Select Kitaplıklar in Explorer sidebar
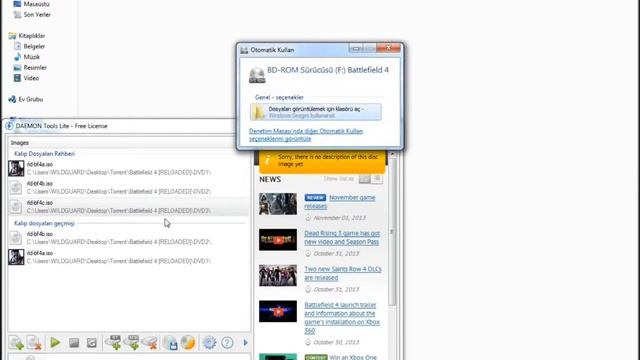This screenshot has width=640, height=360. tap(27, 36)
